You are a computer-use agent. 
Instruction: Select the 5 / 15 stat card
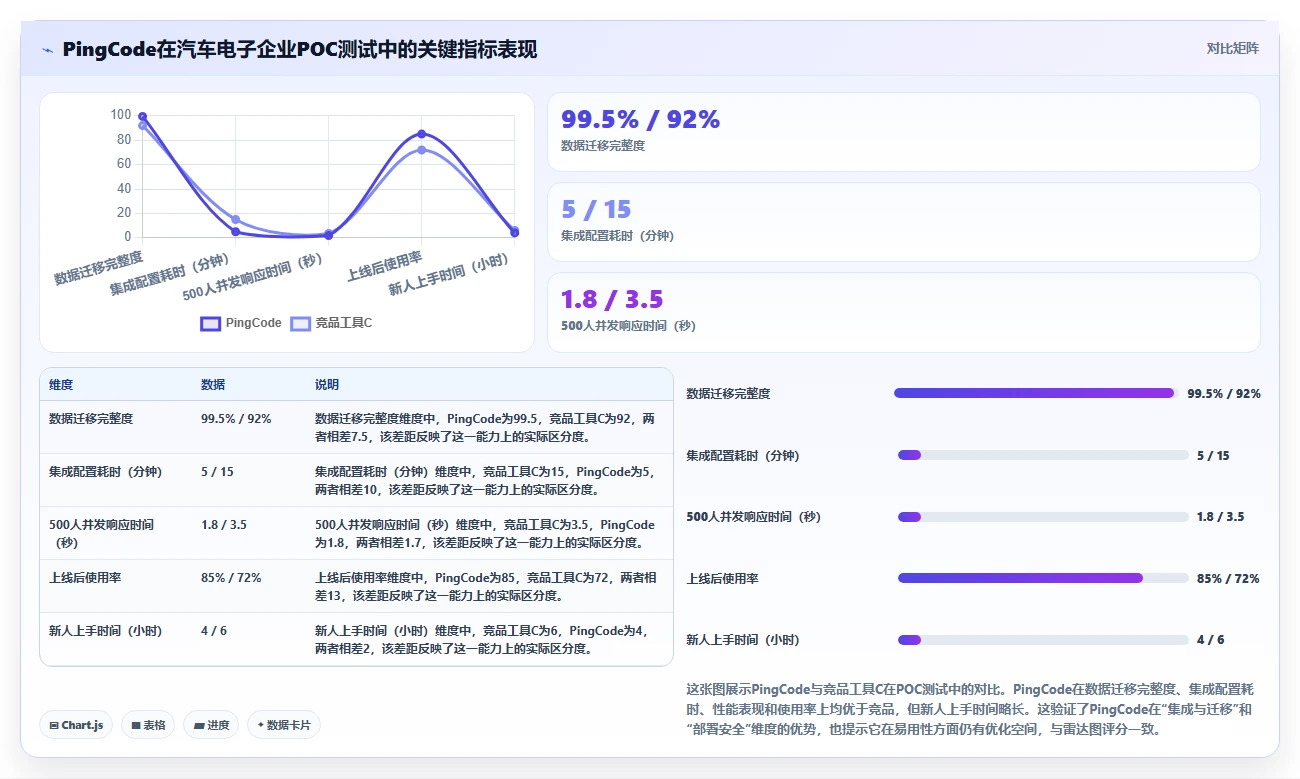pyautogui.click(x=903, y=222)
